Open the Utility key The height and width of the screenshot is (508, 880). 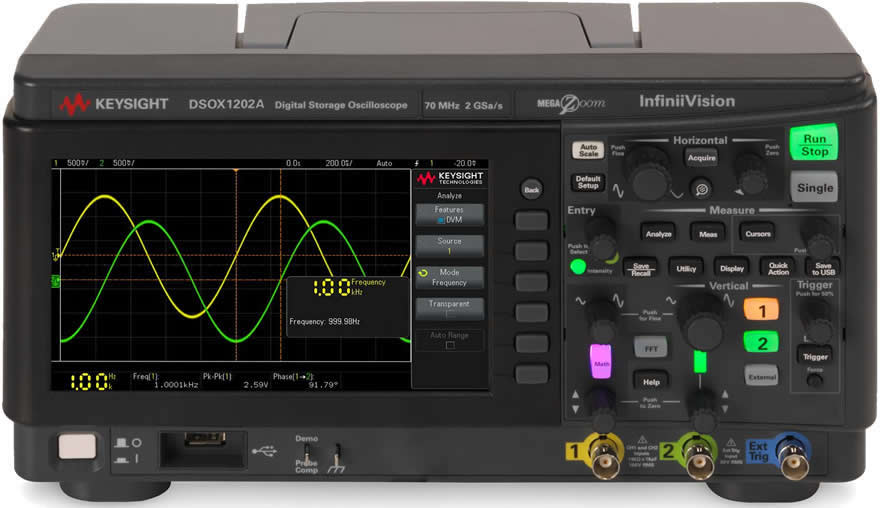click(686, 268)
